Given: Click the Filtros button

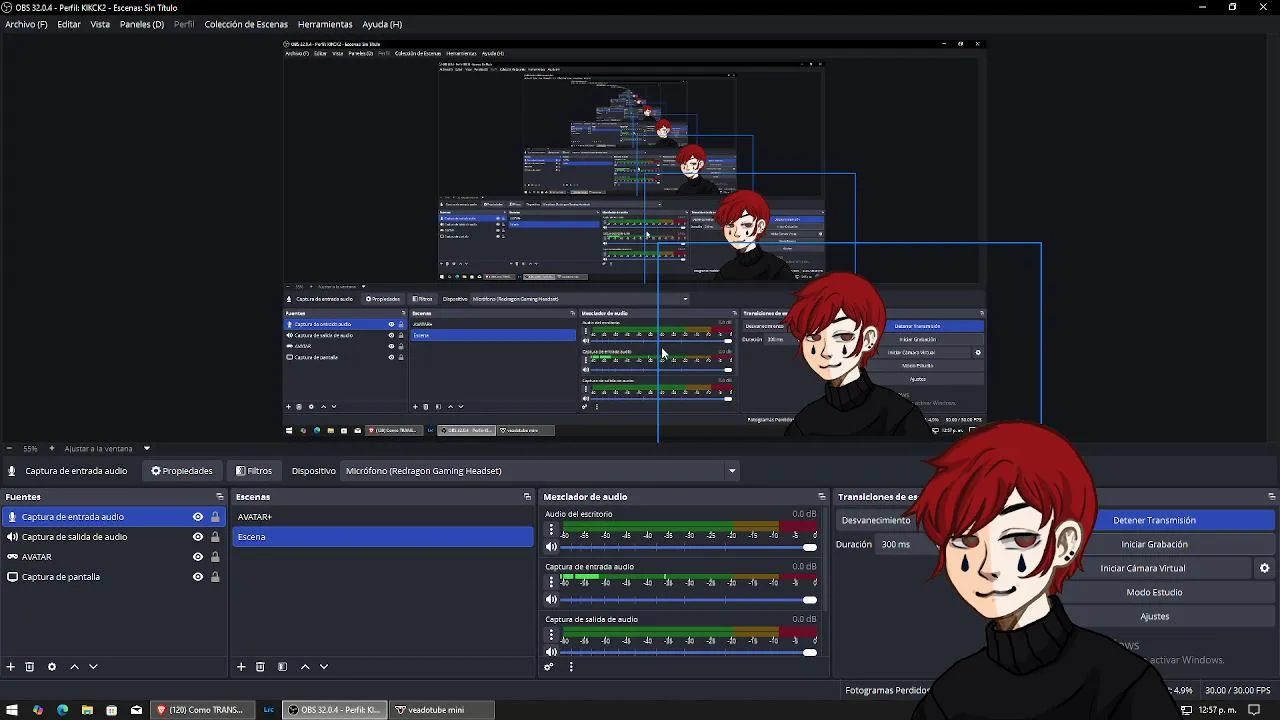Looking at the screenshot, I should tap(253, 471).
